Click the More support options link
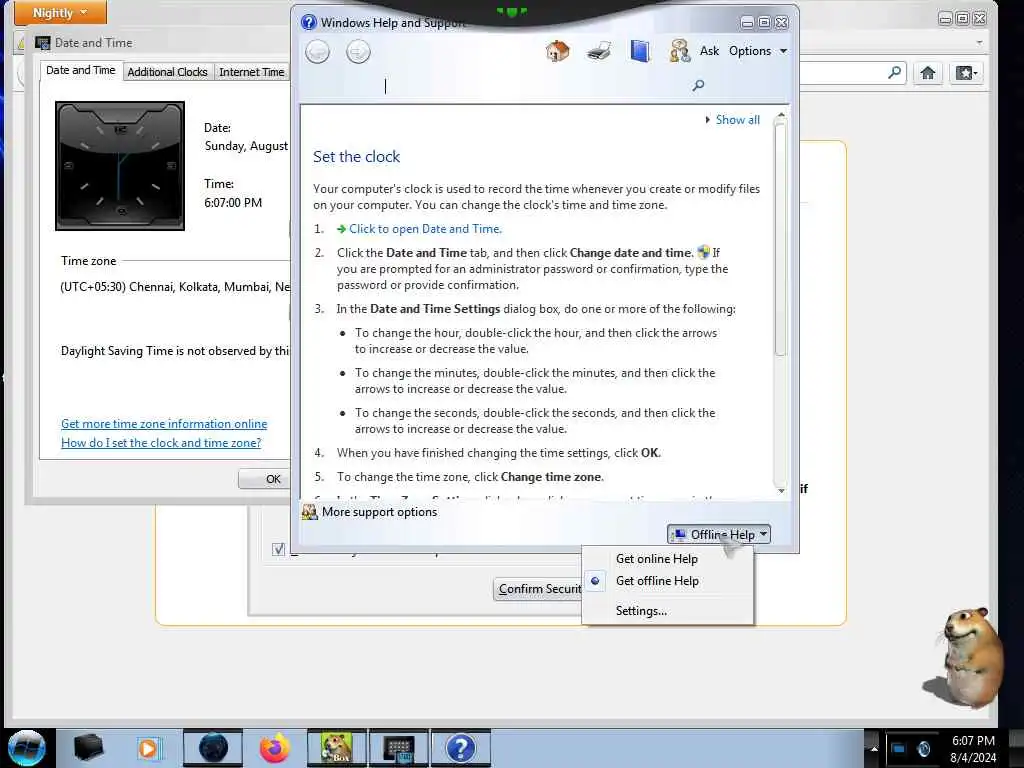Image resolution: width=1024 pixels, height=768 pixels. 379,512
